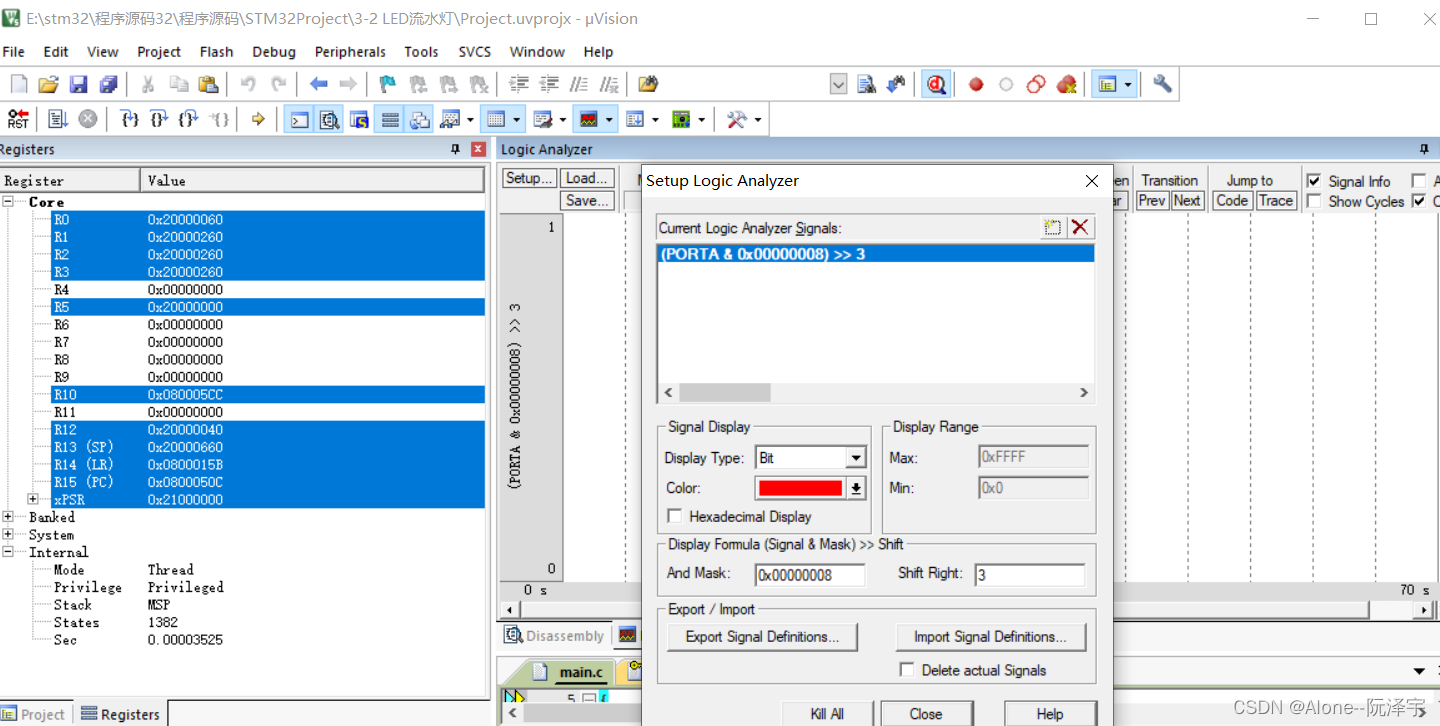Click the pin icon of Registers panel

(456, 149)
